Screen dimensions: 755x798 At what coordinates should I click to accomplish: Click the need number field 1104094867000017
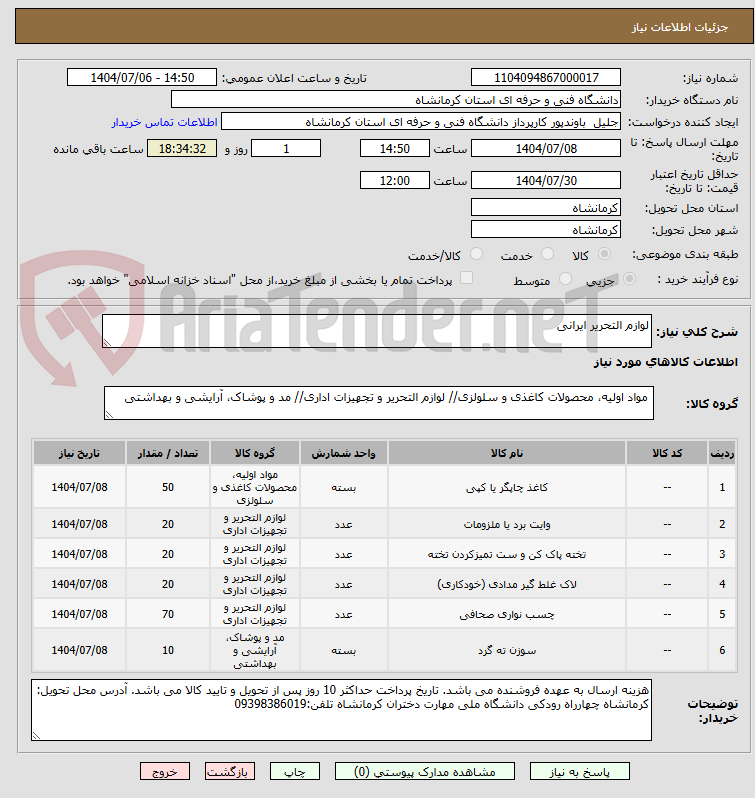click(545, 77)
